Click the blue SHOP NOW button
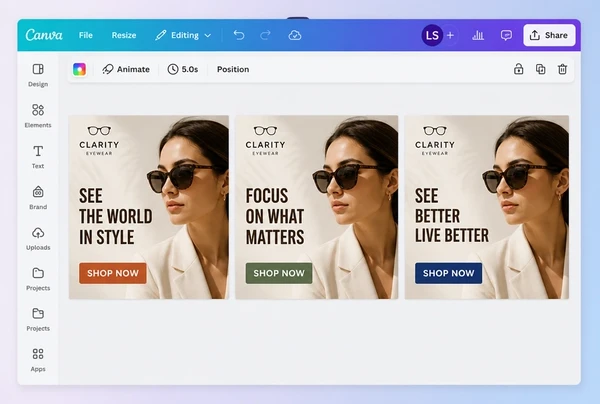Viewport: 600px width, 404px height. click(x=448, y=273)
